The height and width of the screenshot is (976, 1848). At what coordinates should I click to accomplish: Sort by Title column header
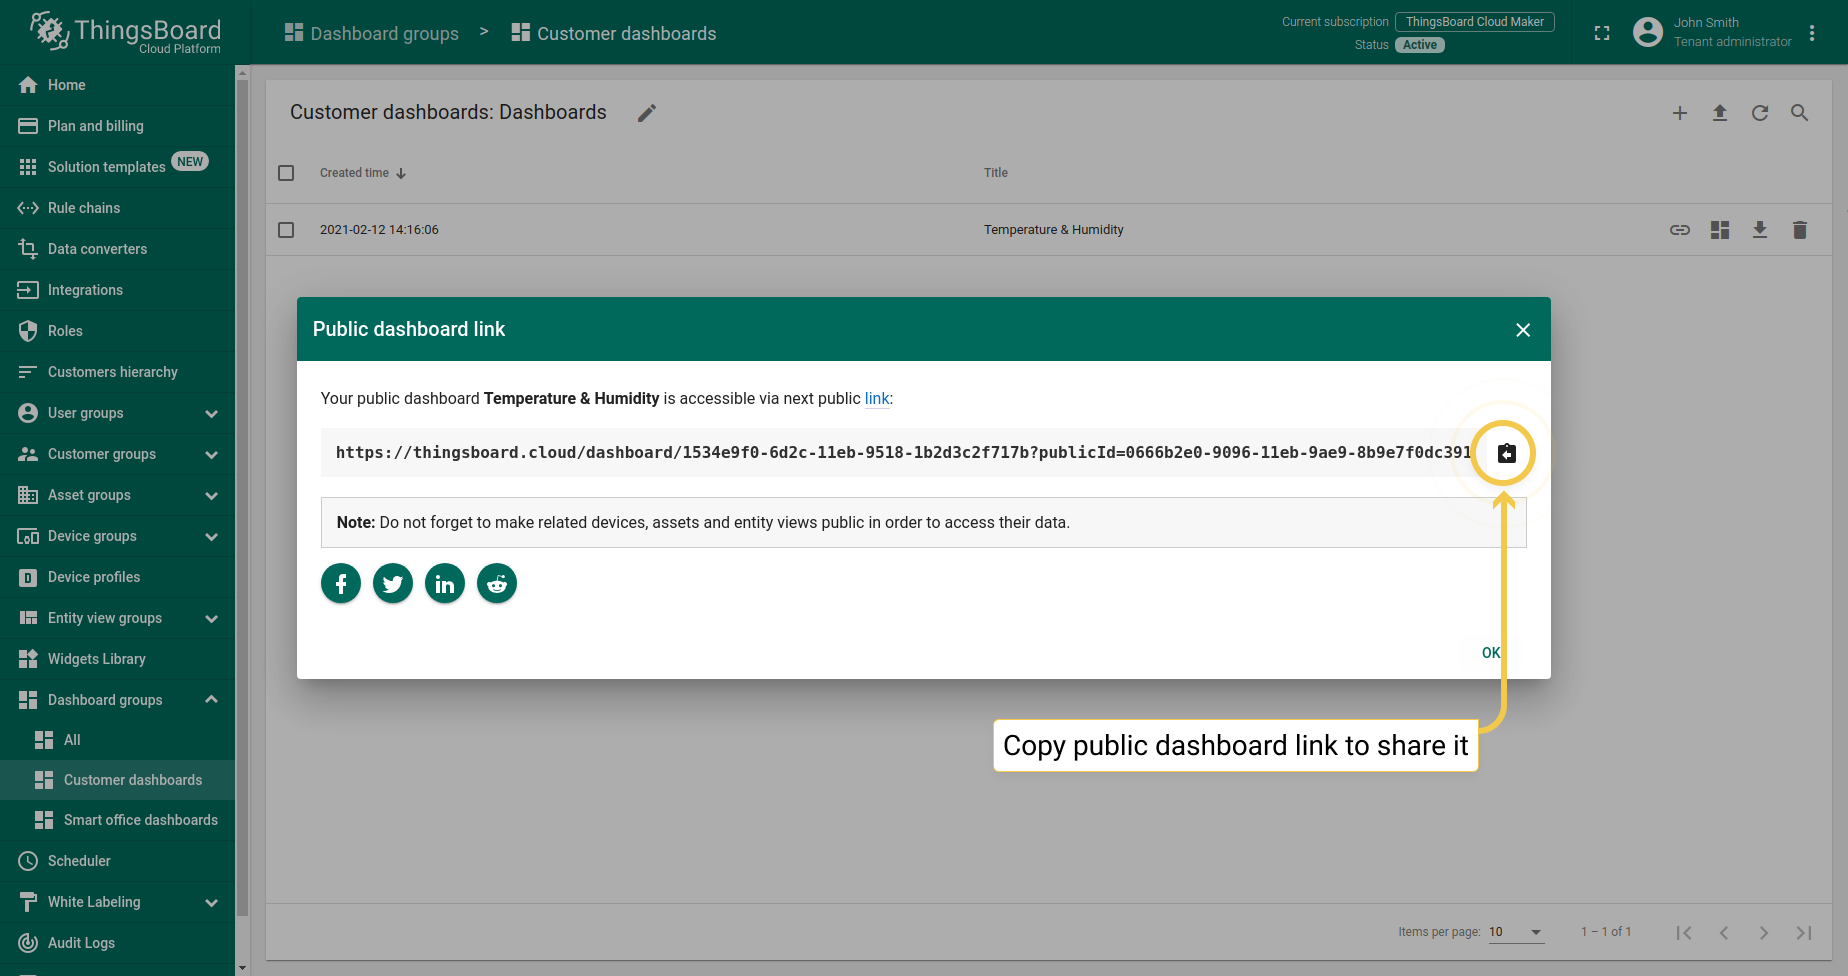(x=996, y=173)
